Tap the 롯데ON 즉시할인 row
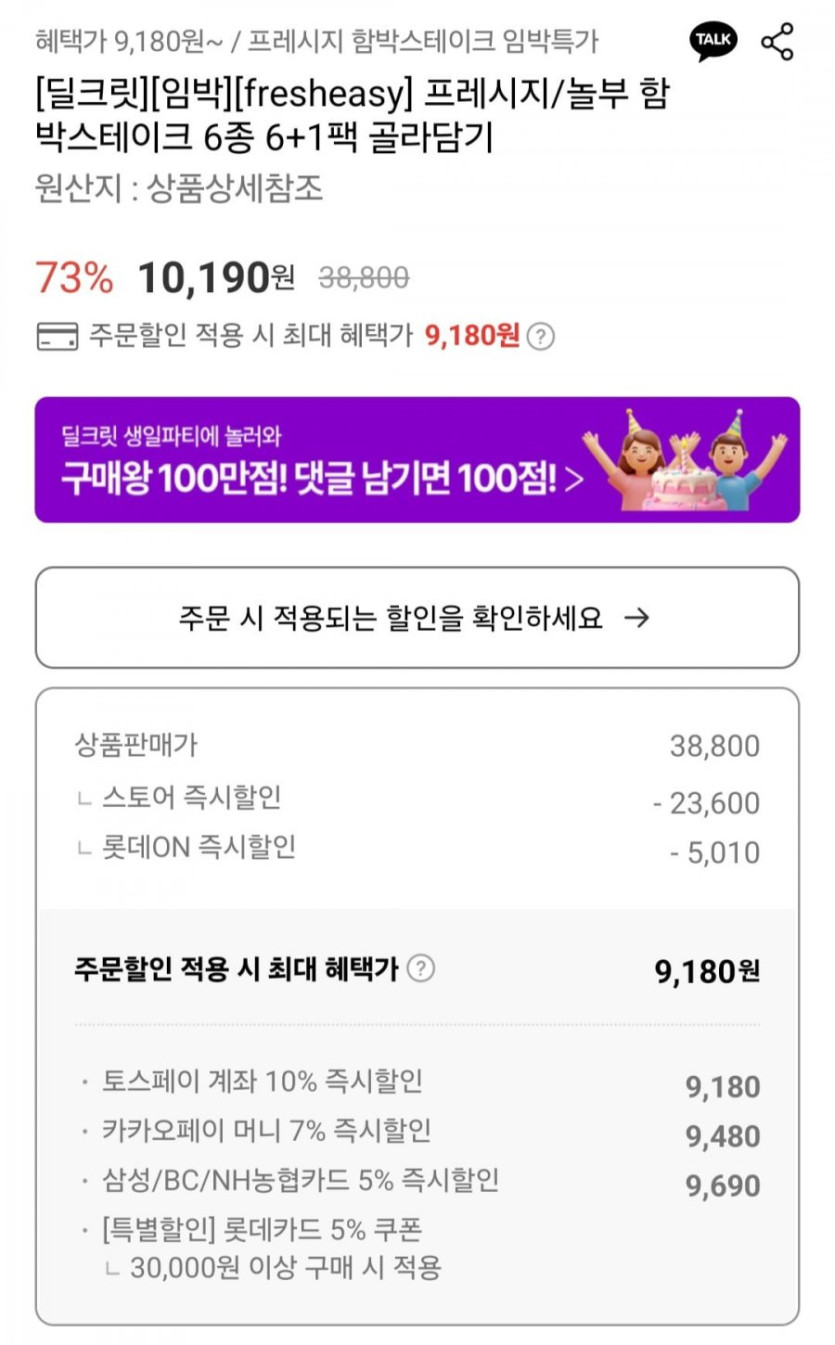 pos(198,848)
